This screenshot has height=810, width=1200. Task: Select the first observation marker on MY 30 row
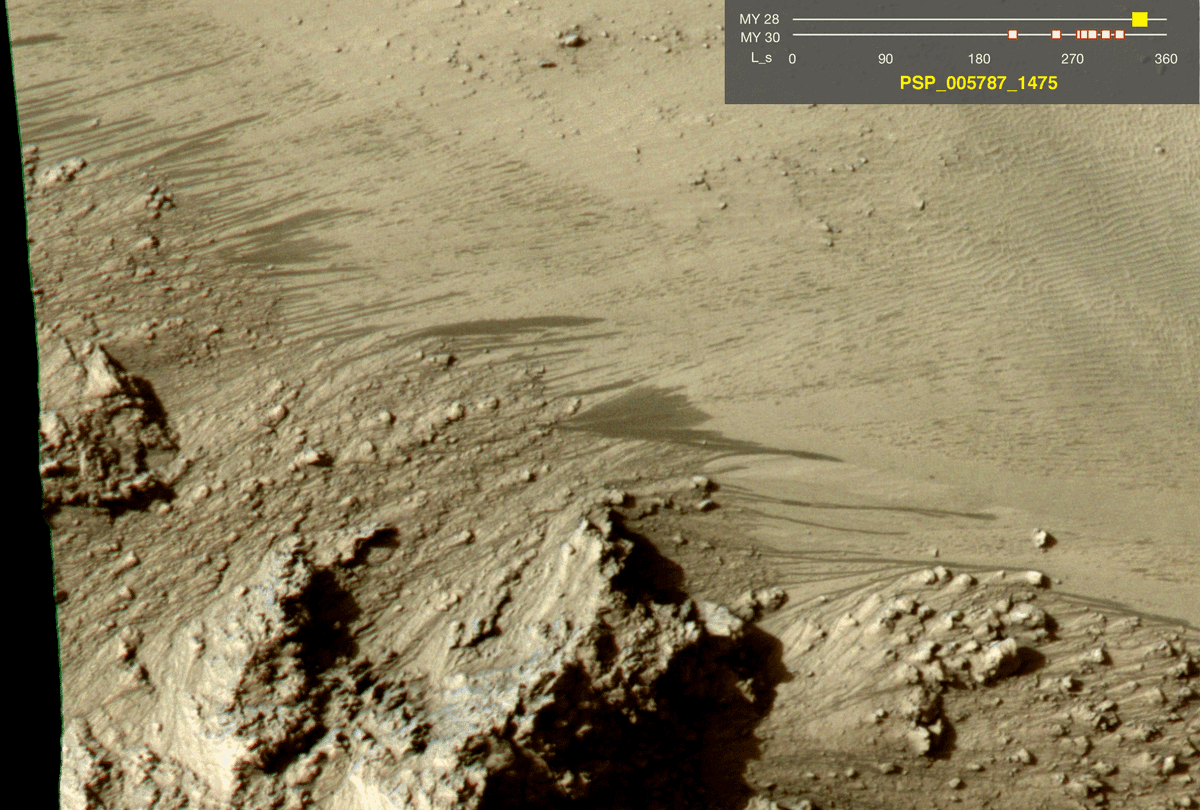point(1012,35)
